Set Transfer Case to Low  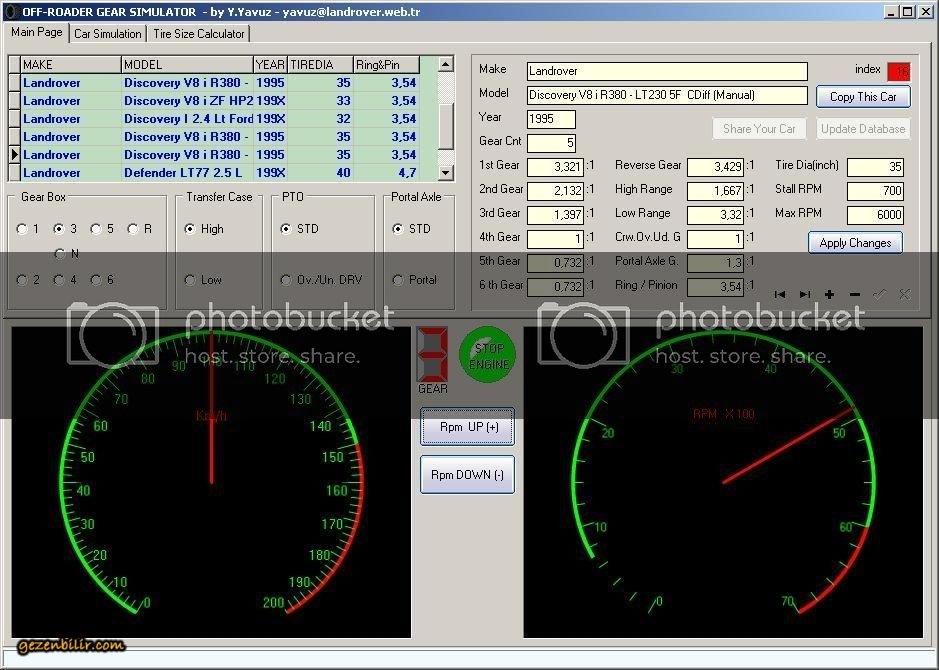coord(191,280)
